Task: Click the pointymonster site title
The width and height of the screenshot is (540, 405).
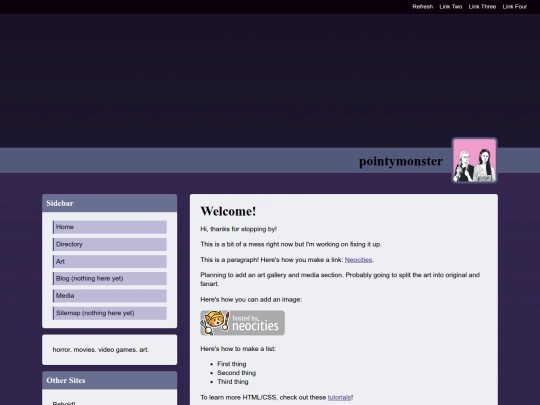Action: point(401,161)
